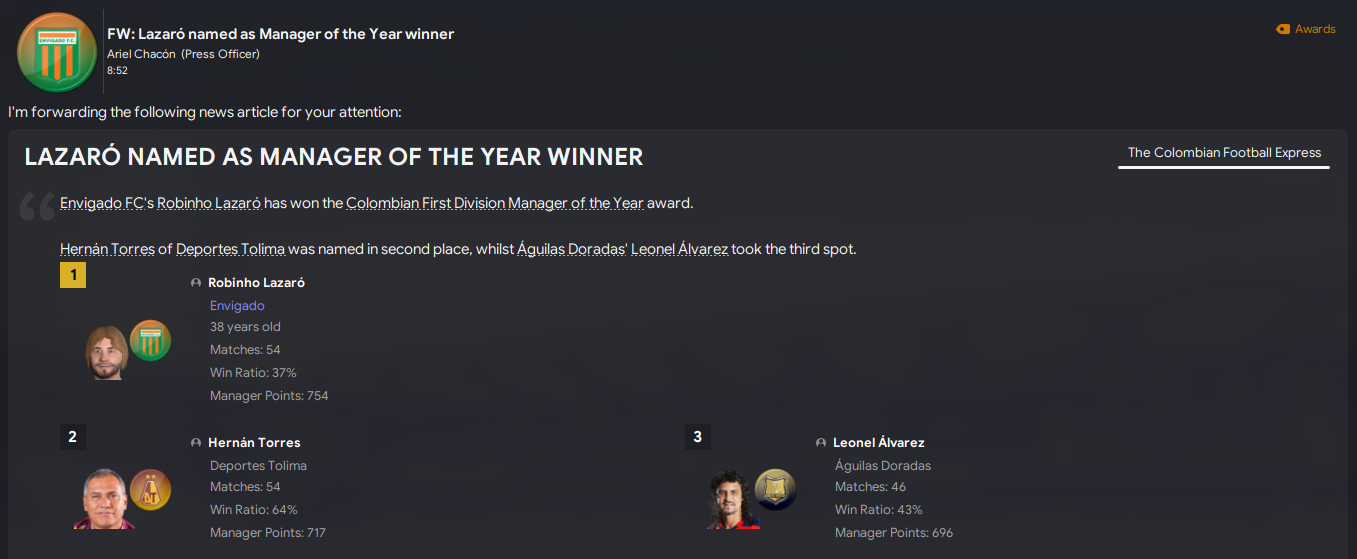This screenshot has height=559, width=1357.
Task: View Robinho Lazaró's face portrait
Action: click(x=106, y=352)
